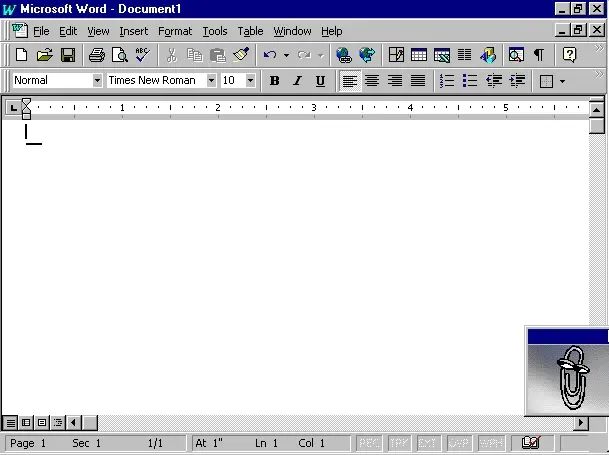Show or hide paragraph marks

(539, 55)
